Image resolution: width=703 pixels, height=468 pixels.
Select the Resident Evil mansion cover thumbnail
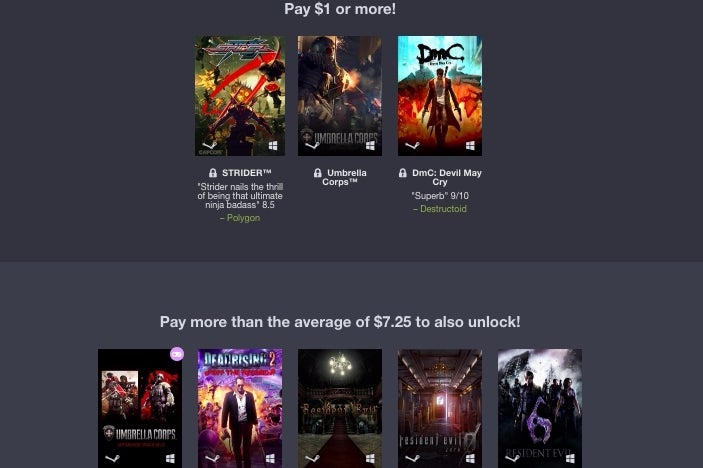coord(340,408)
